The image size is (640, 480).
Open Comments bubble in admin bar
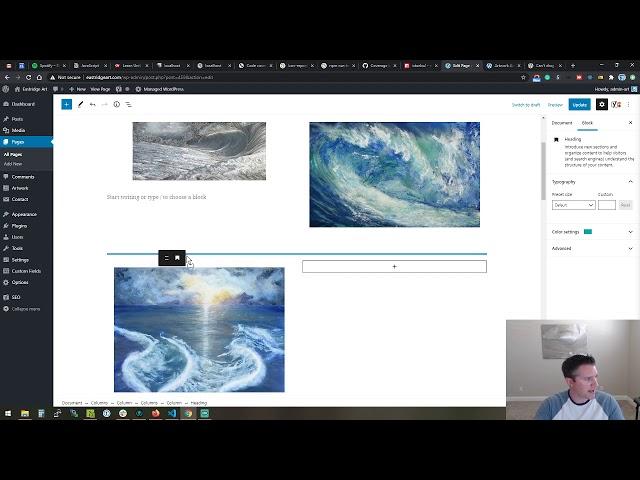coord(56,89)
